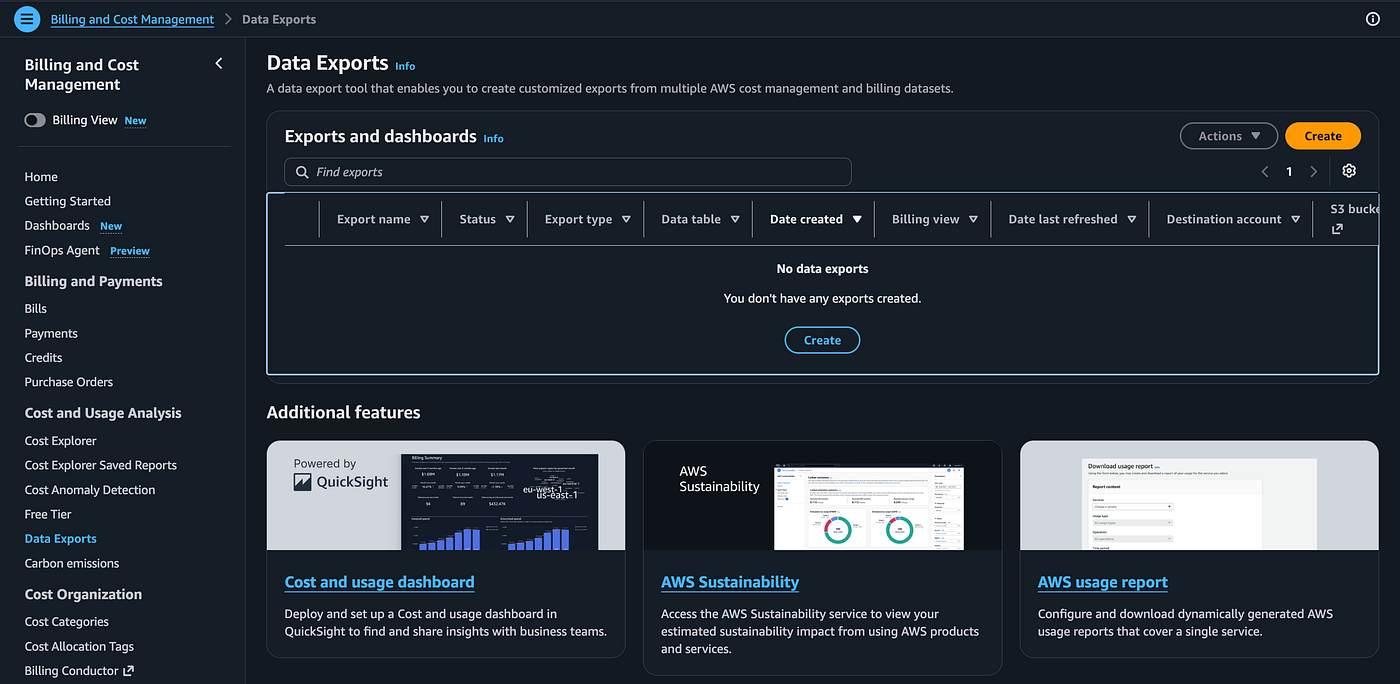Go to next page of exports
The width and height of the screenshot is (1400, 684).
click(1313, 172)
